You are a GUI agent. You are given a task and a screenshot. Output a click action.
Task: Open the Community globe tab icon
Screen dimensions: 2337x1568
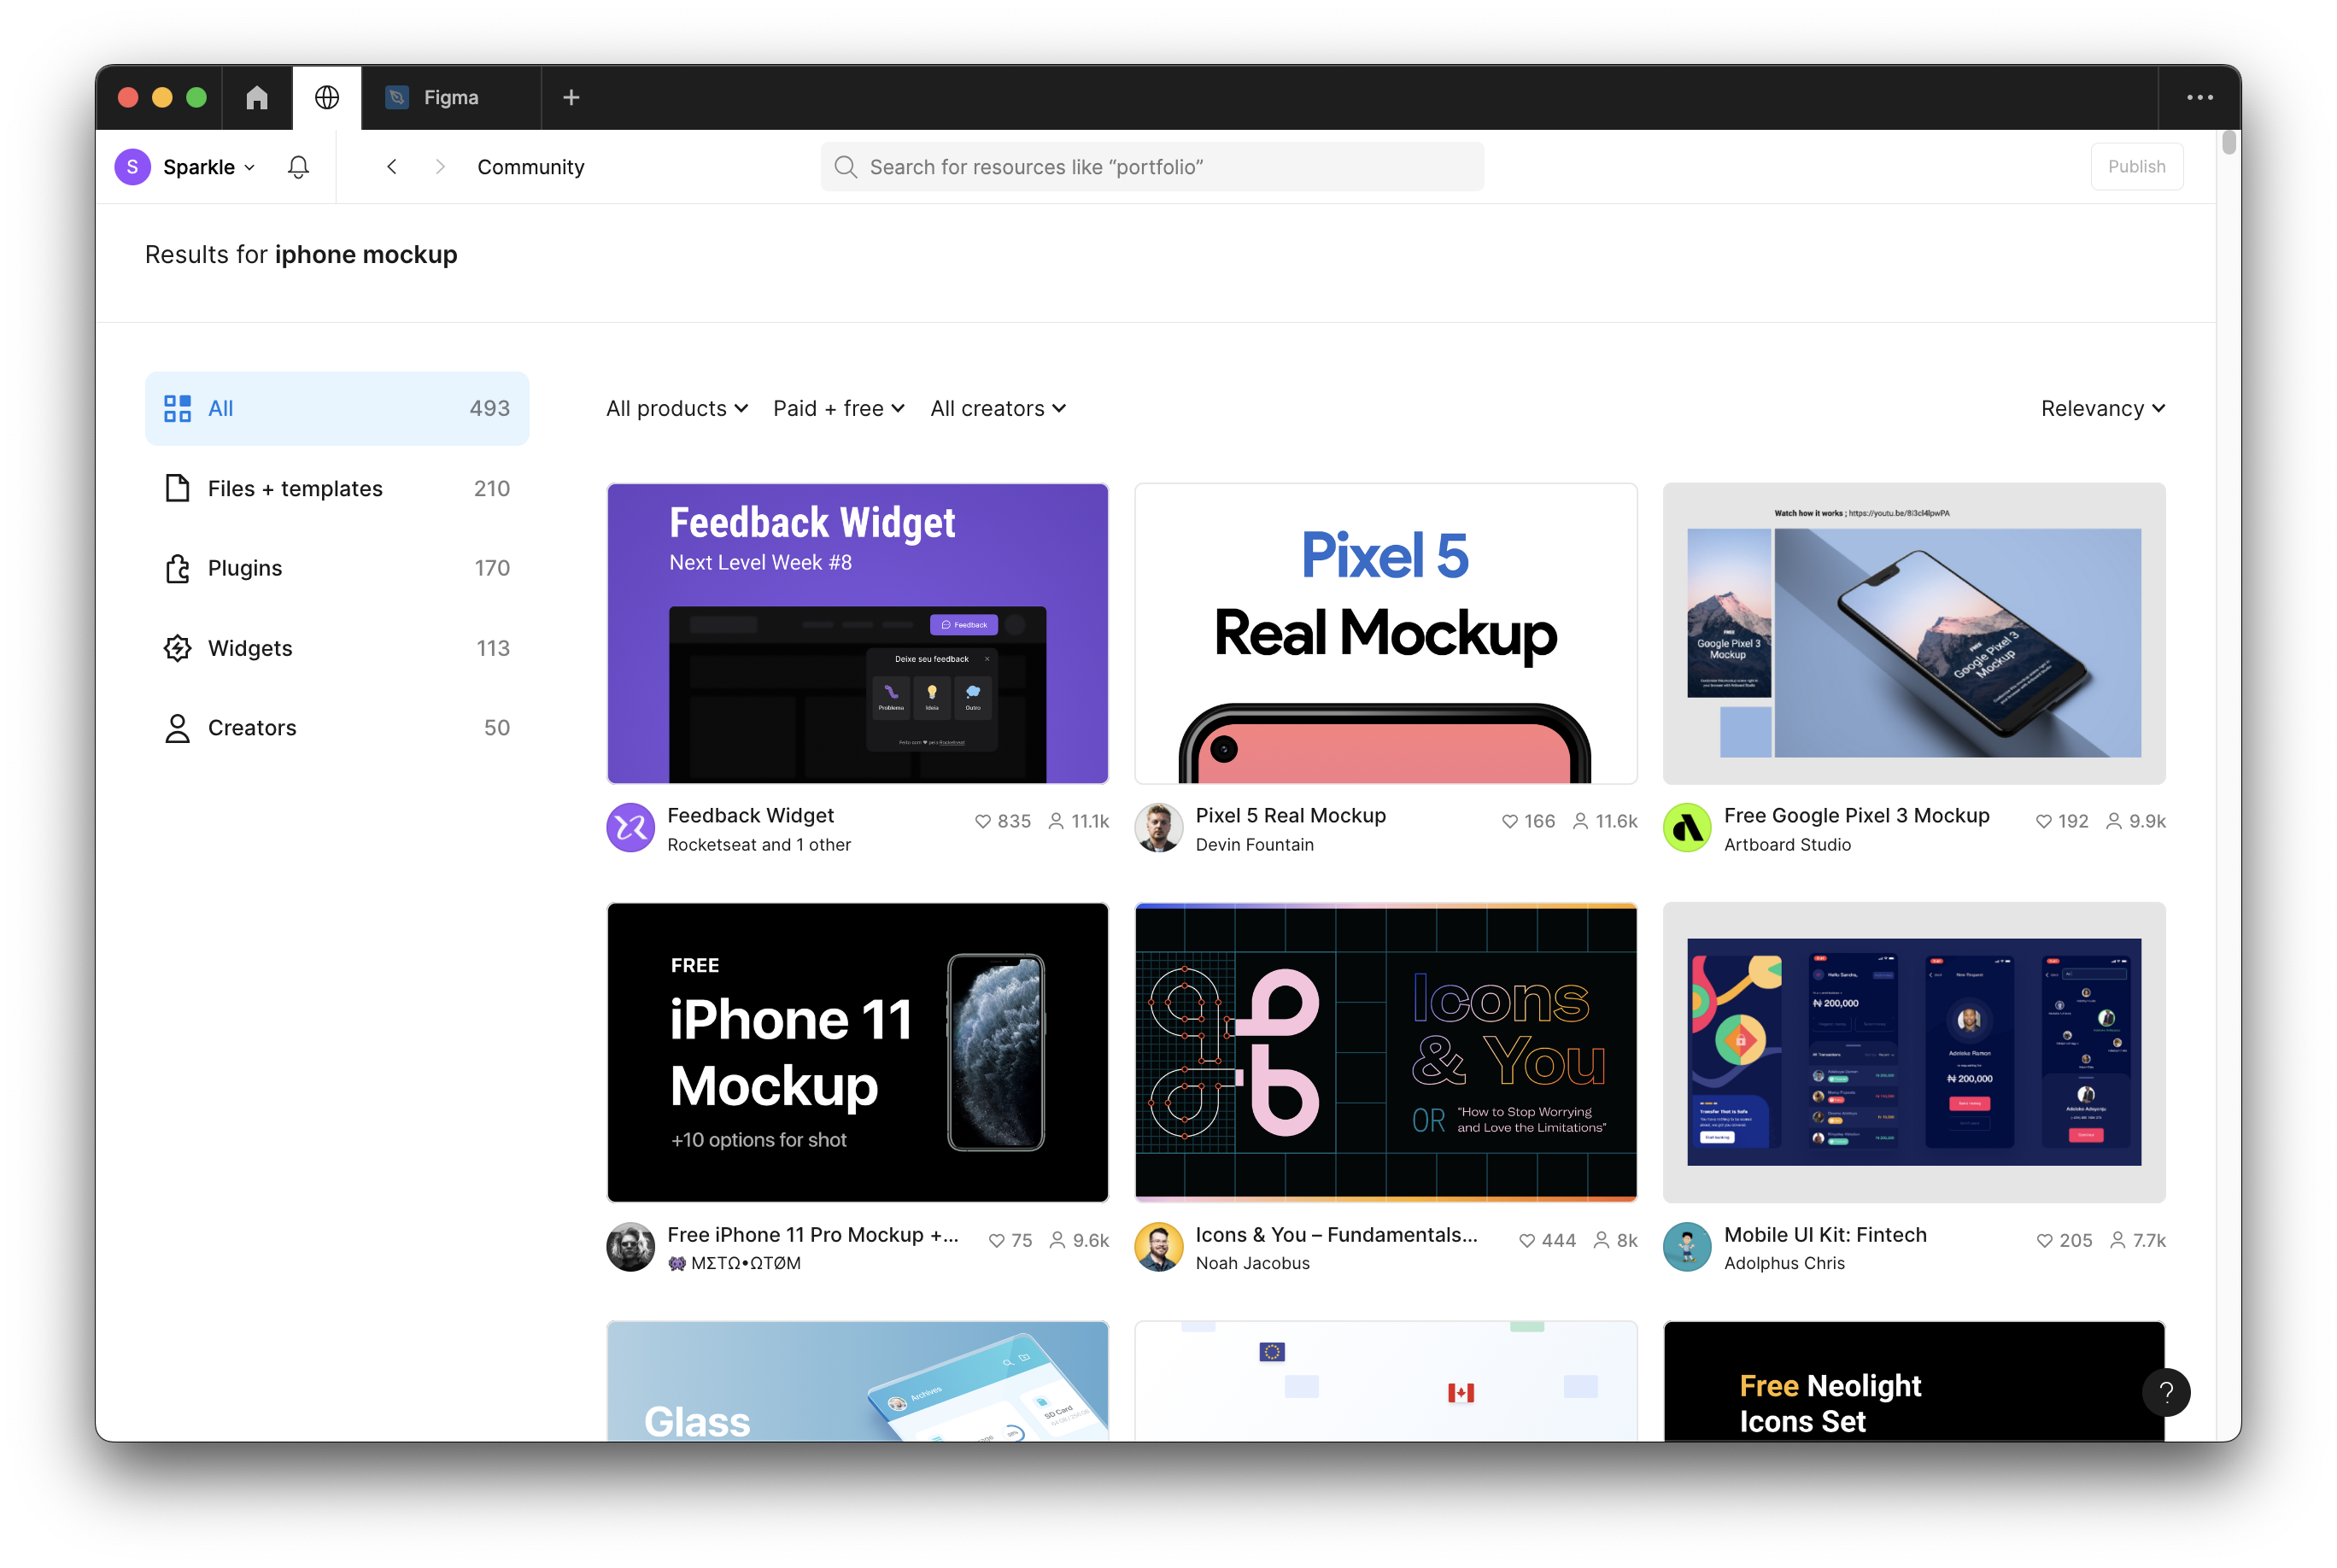pyautogui.click(x=327, y=97)
